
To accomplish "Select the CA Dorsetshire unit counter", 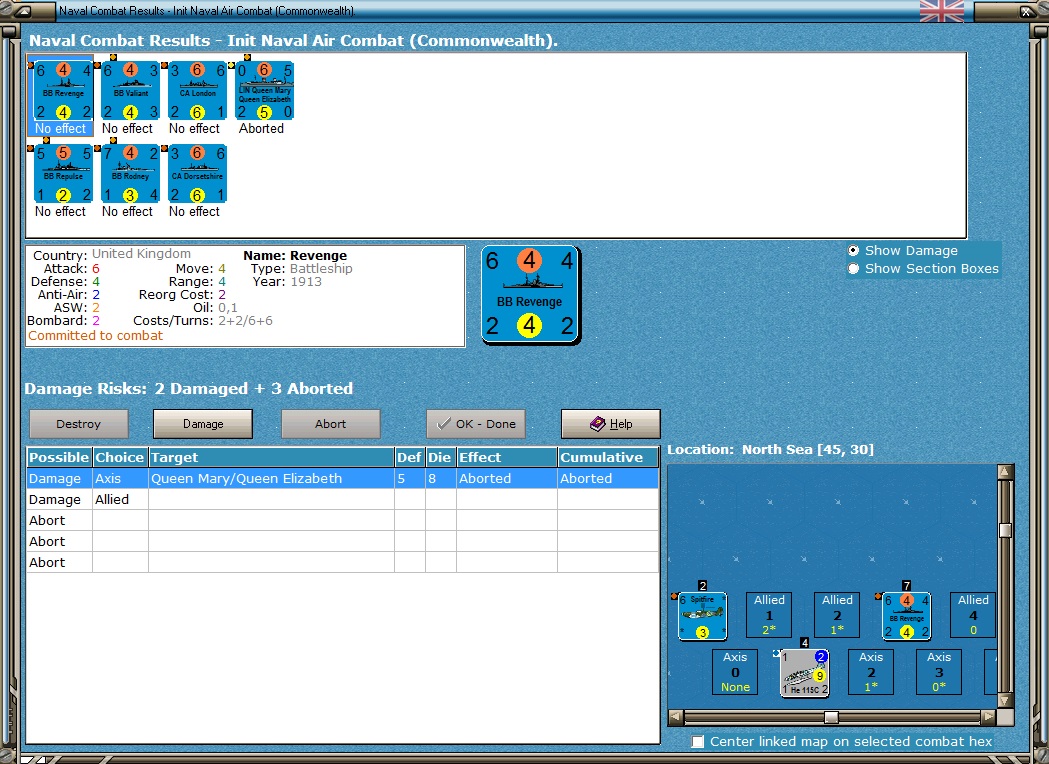I will 197,173.
